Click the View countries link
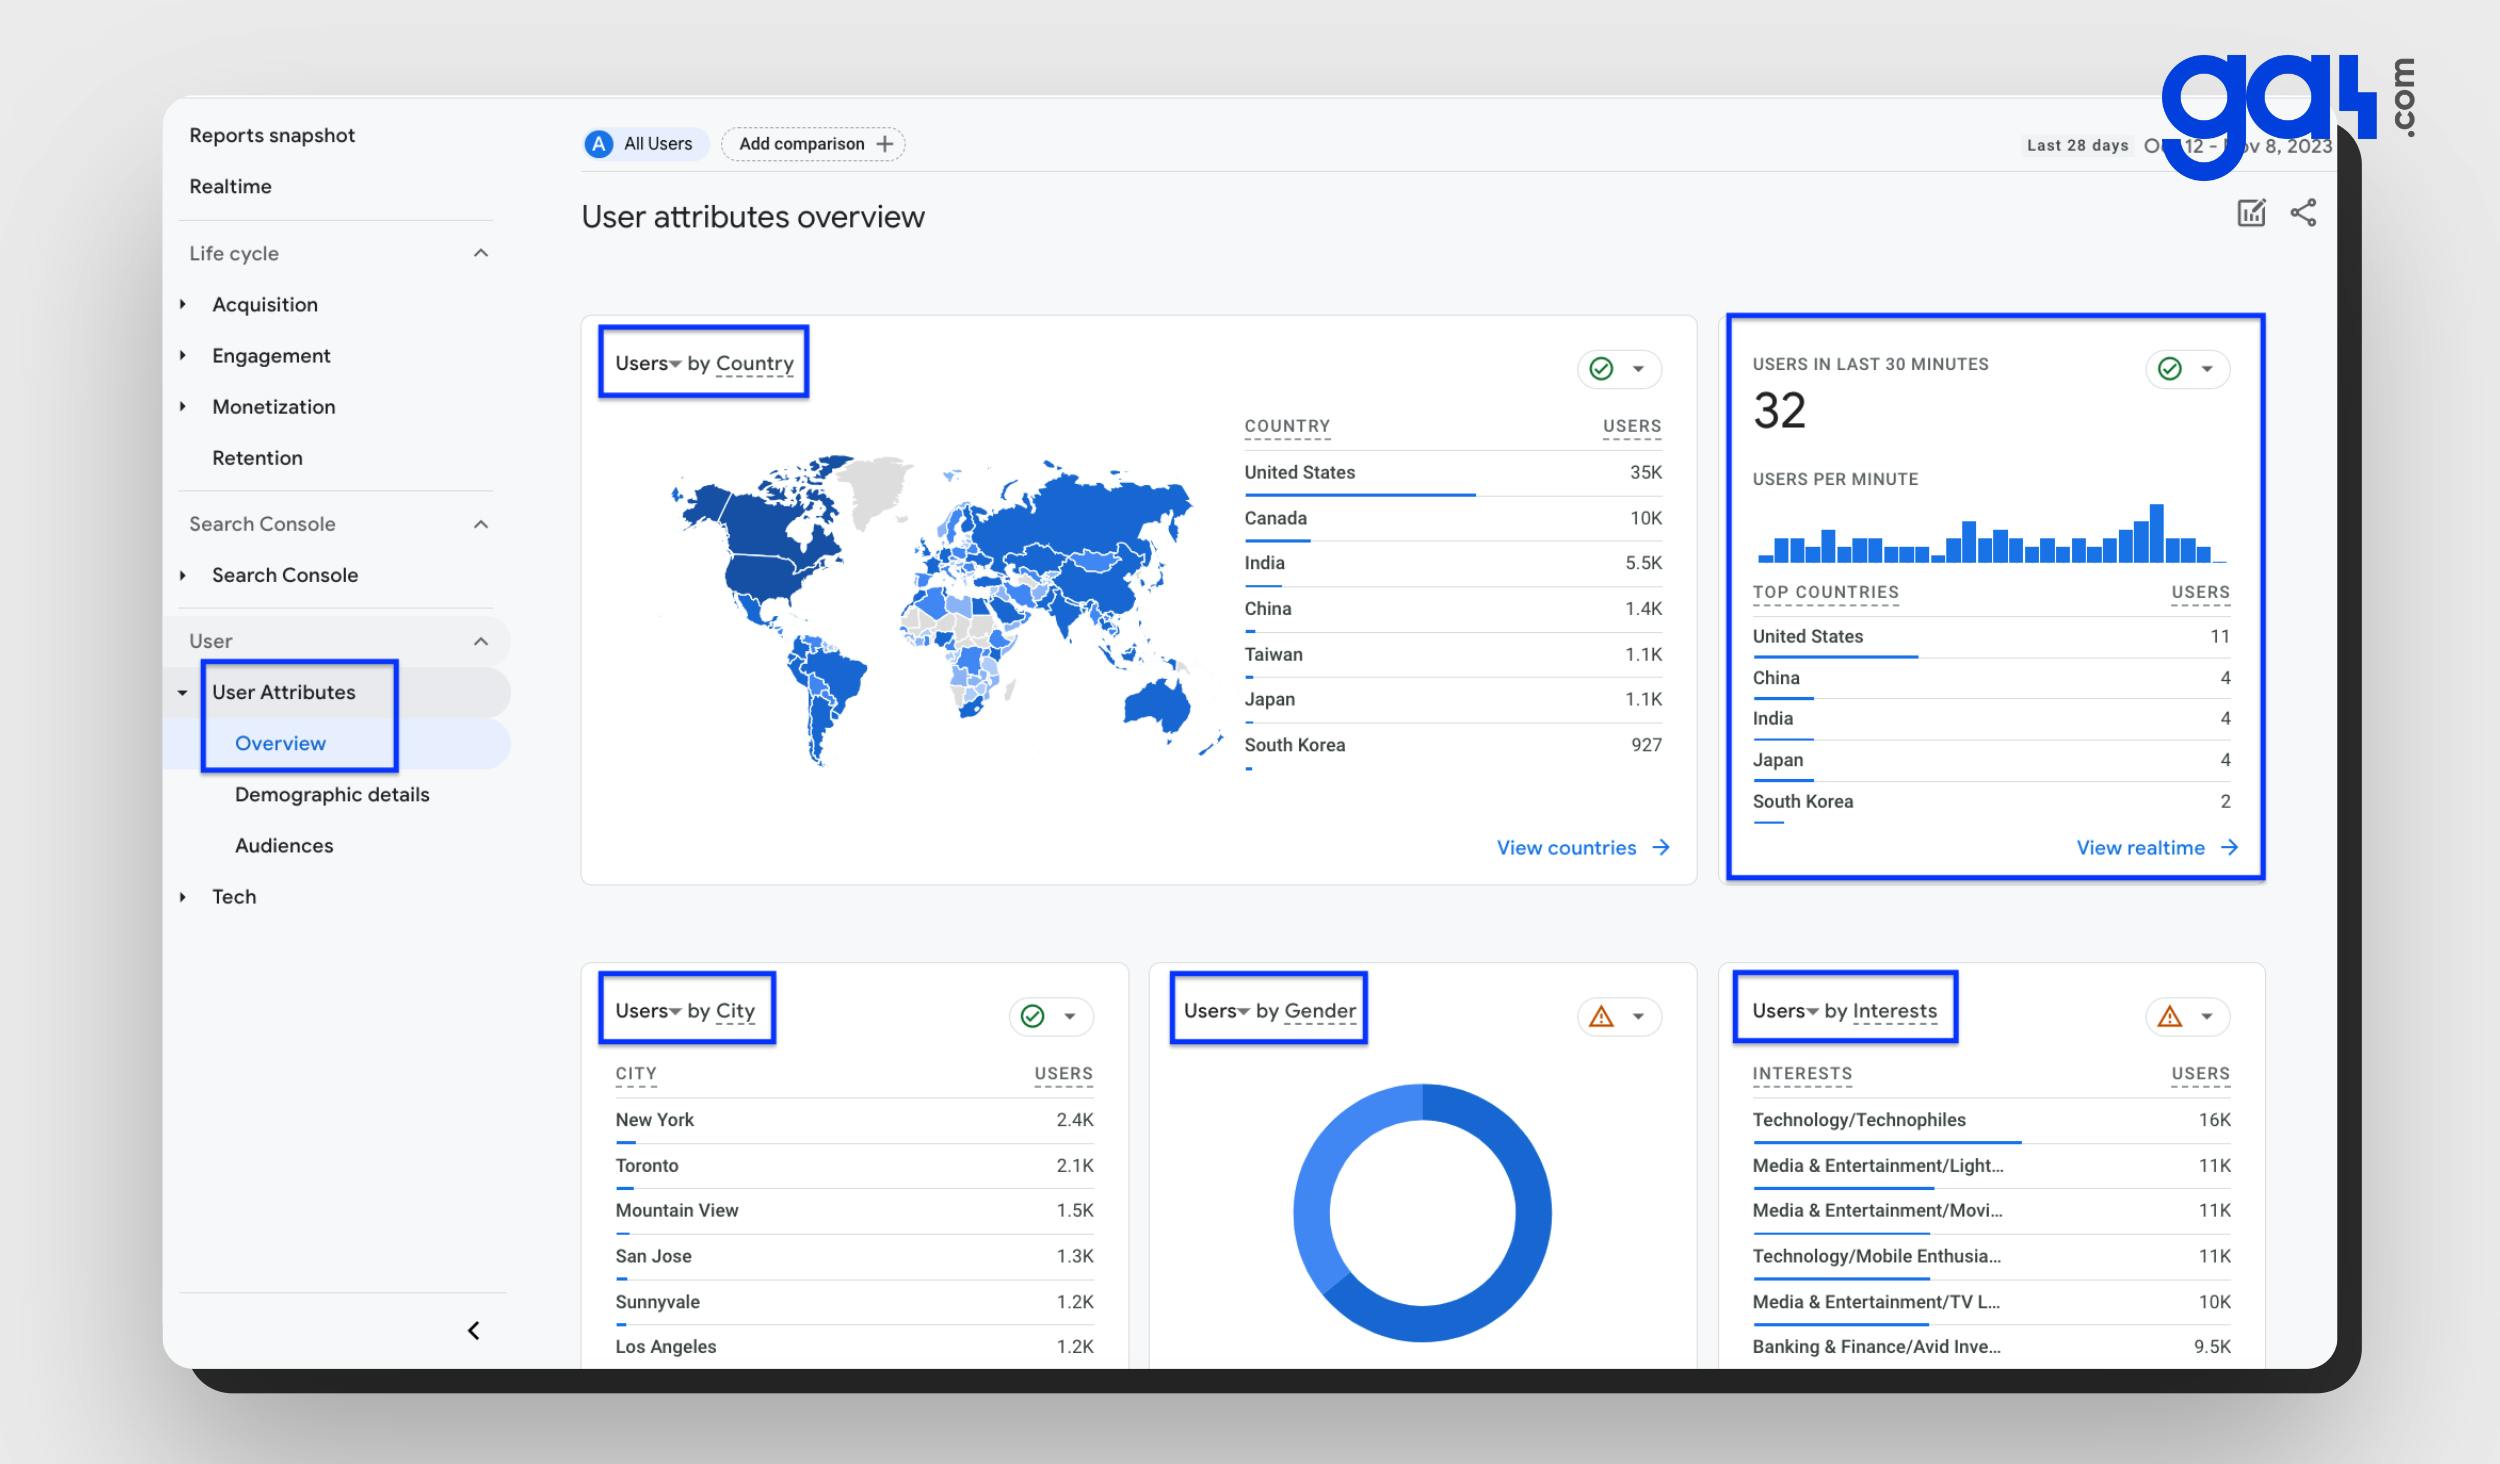The width and height of the screenshot is (2500, 1464). click(1566, 847)
